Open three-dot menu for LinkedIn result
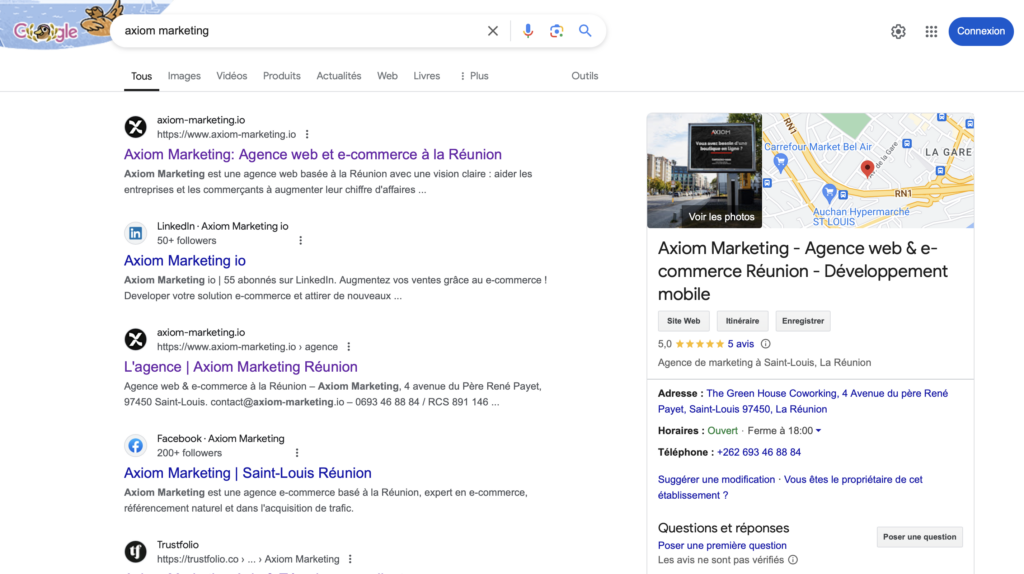1024x574 pixels. tap(300, 240)
